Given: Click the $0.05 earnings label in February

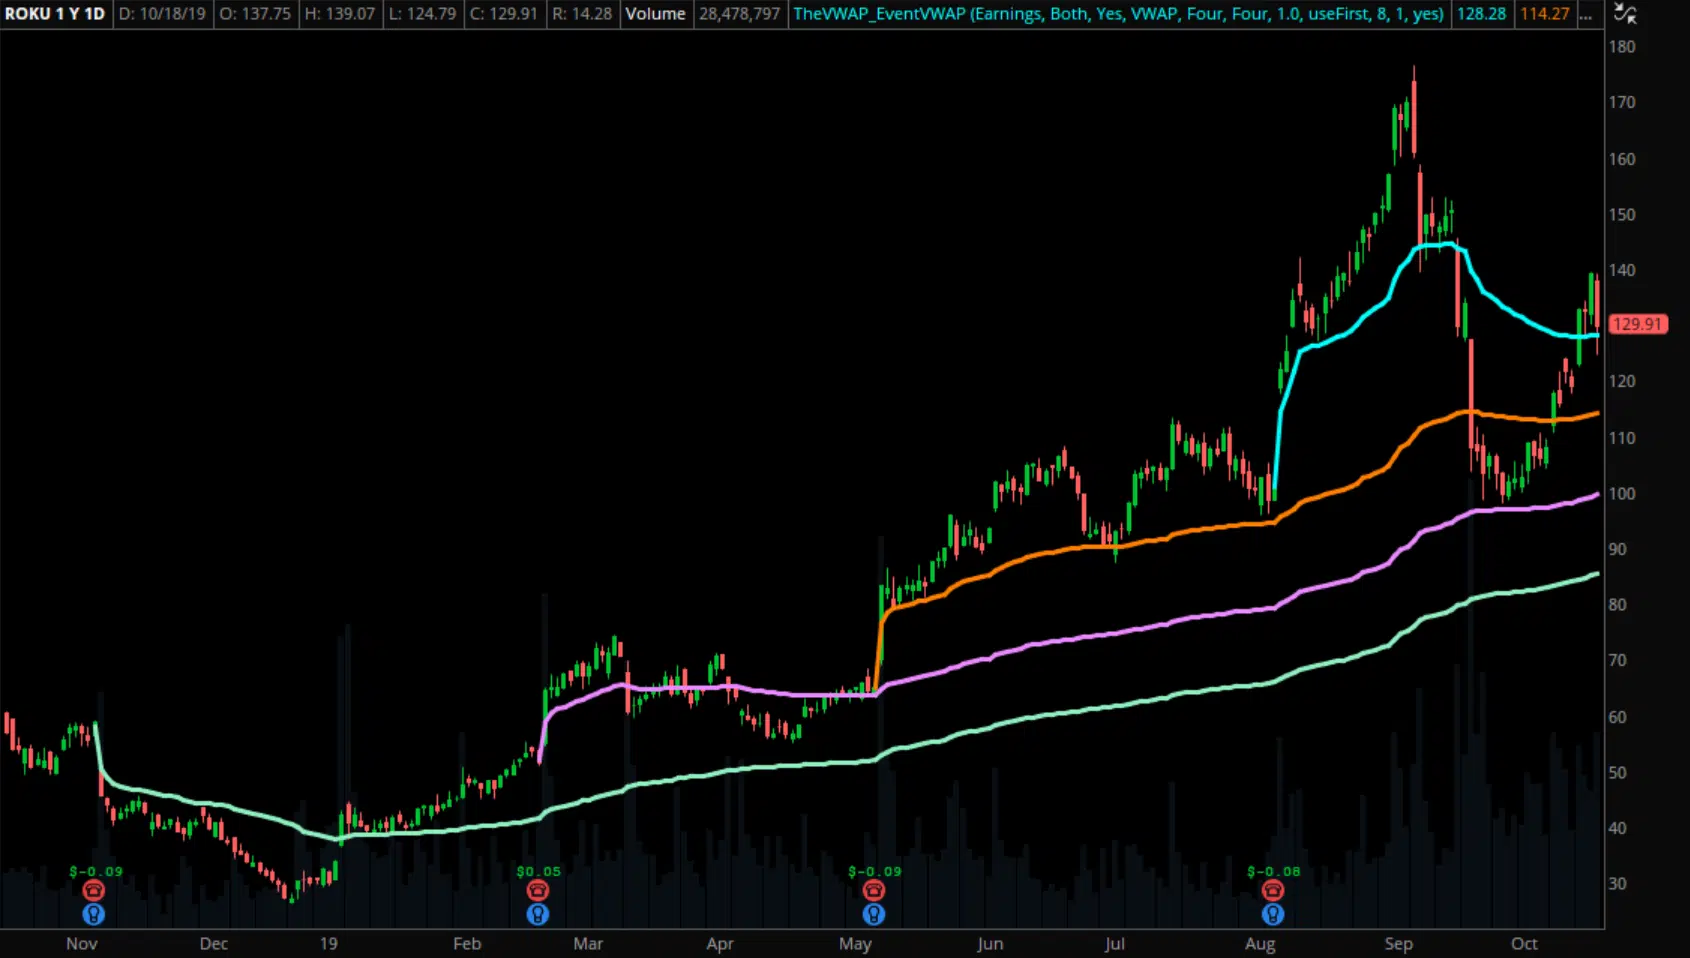Looking at the screenshot, I should coord(539,872).
